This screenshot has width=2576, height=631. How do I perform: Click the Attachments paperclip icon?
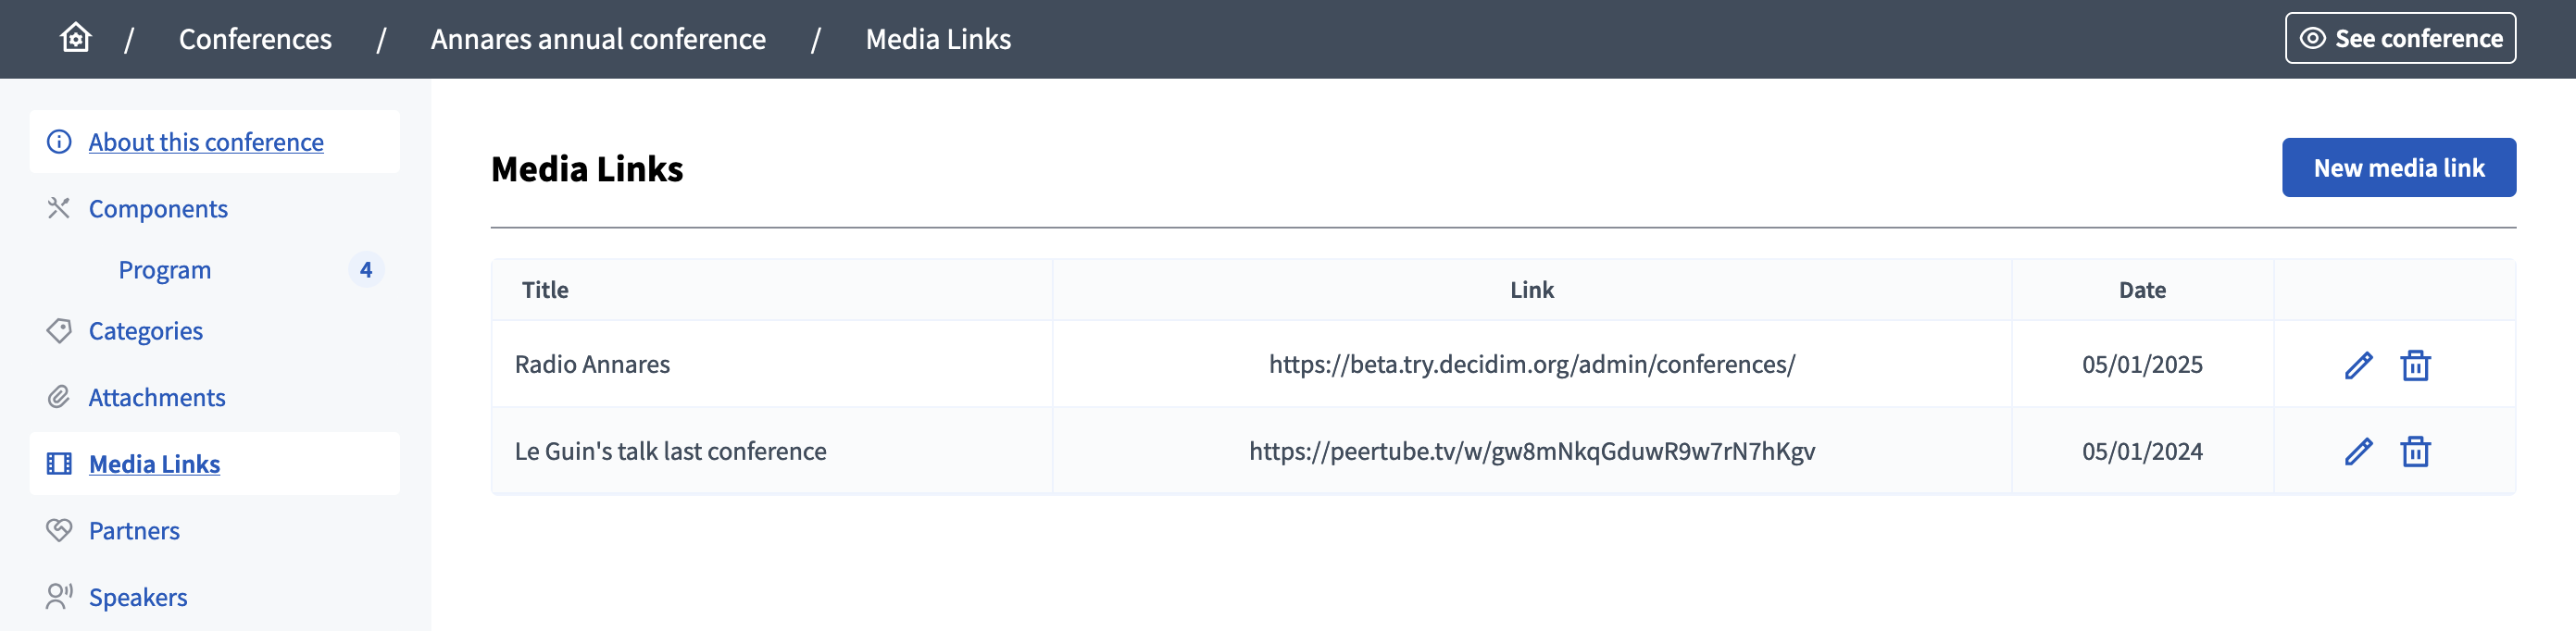[x=59, y=397]
